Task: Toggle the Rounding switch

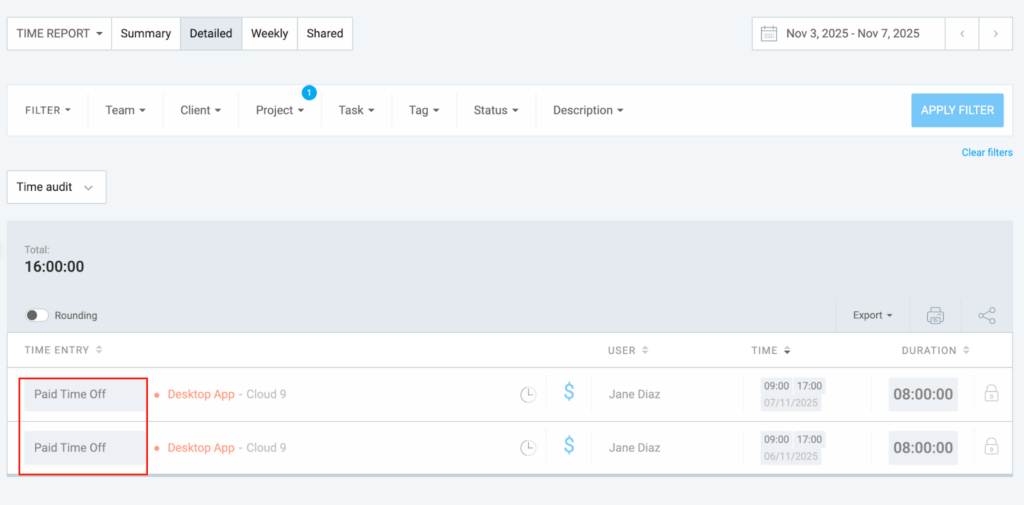Action: click(37, 315)
